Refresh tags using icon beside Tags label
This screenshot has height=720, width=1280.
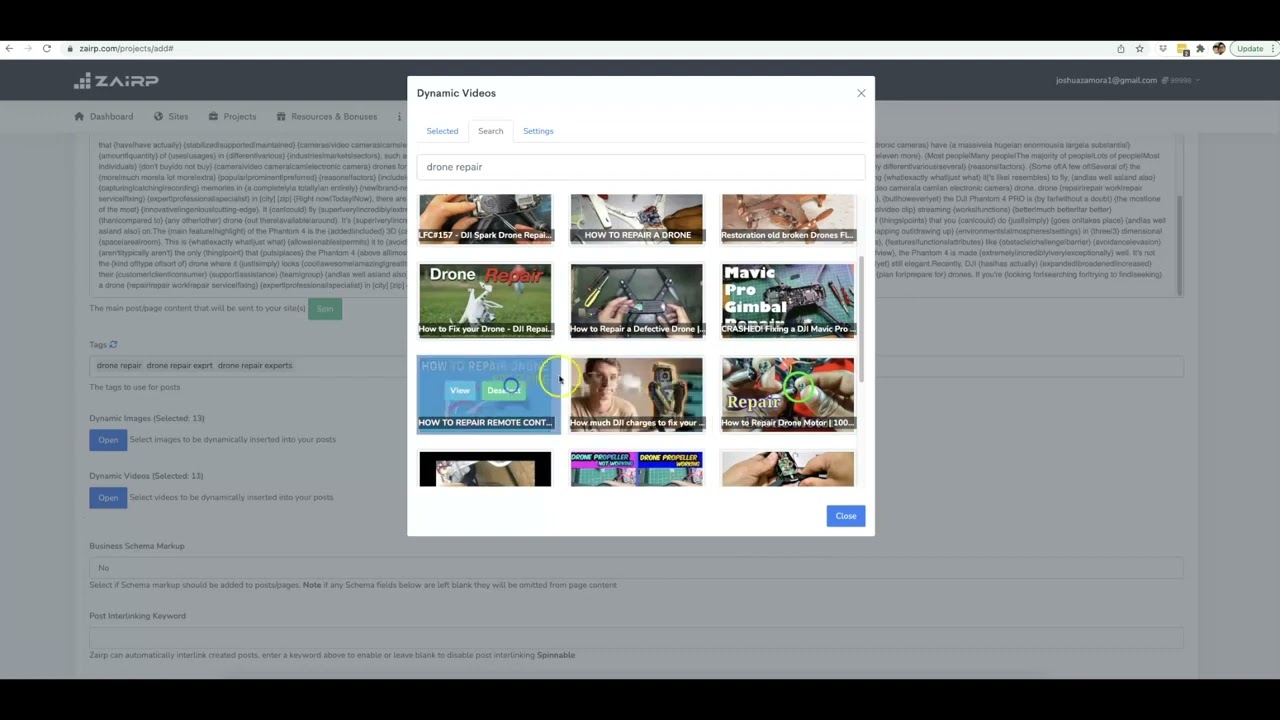pyautogui.click(x=113, y=345)
